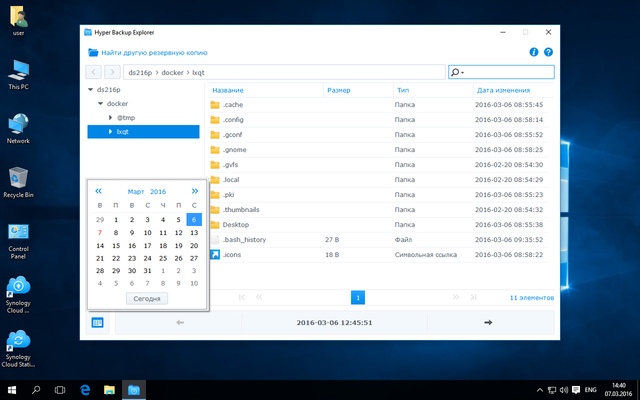Select March 17 in the calendar

(x=147, y=244)
